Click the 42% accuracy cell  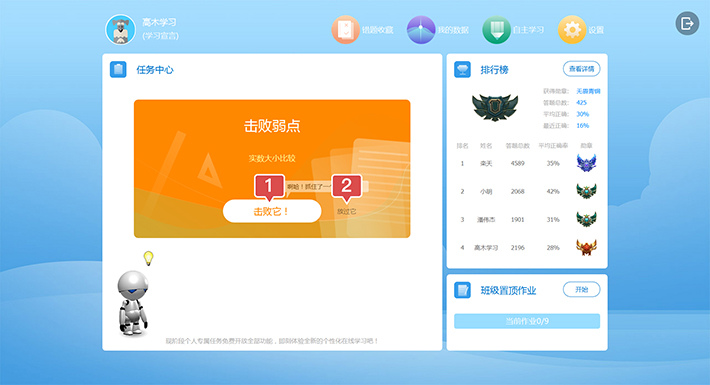click(x=553, y=192)
